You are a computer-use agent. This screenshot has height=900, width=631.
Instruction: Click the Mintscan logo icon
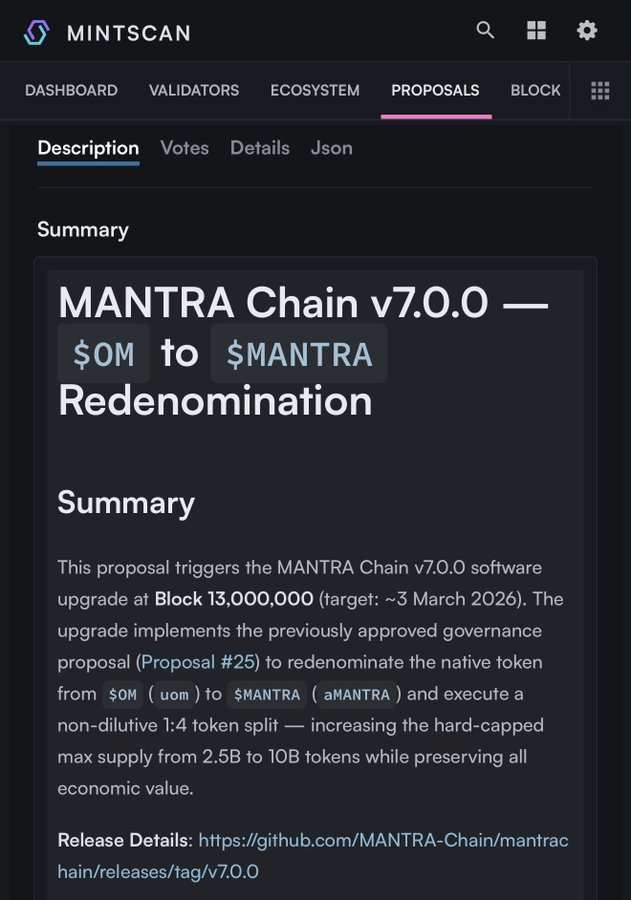[37, 32]
